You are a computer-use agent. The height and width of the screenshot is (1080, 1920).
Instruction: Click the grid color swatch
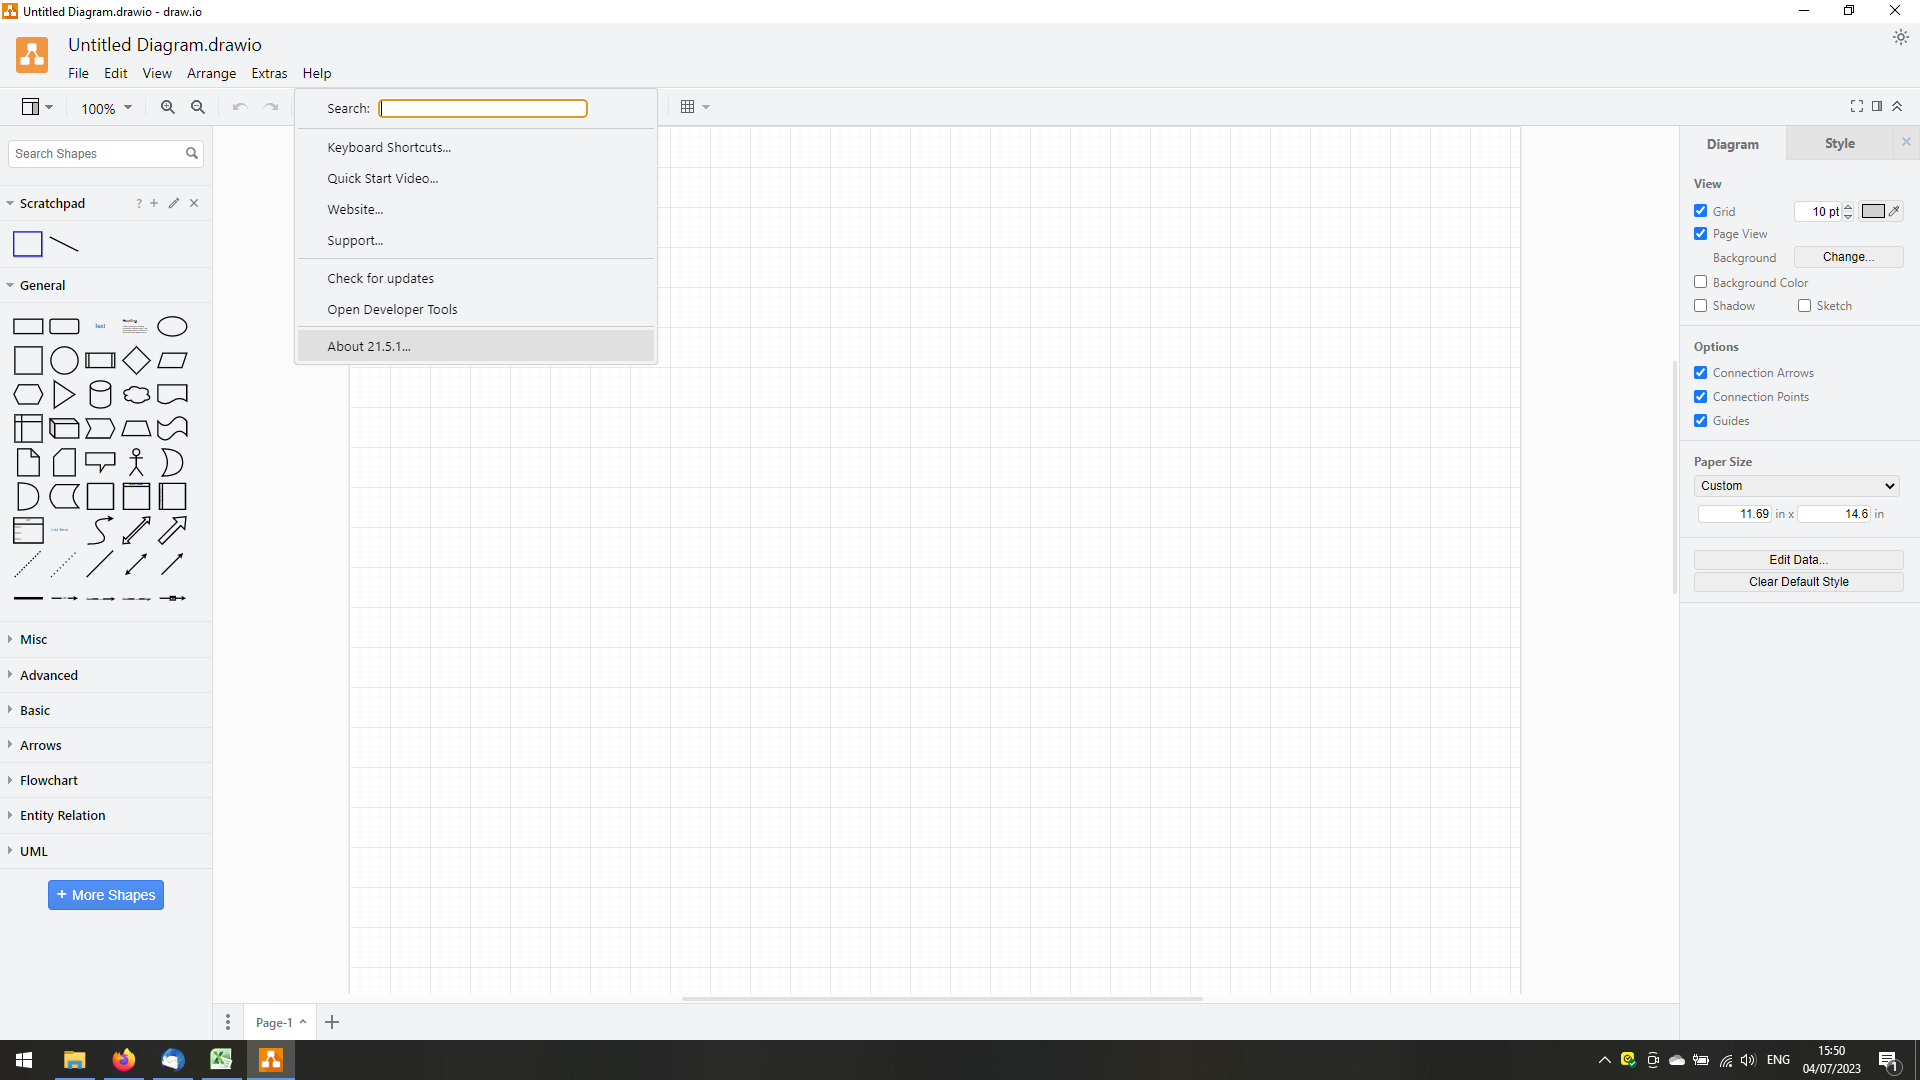click(x=1872, y=211)
